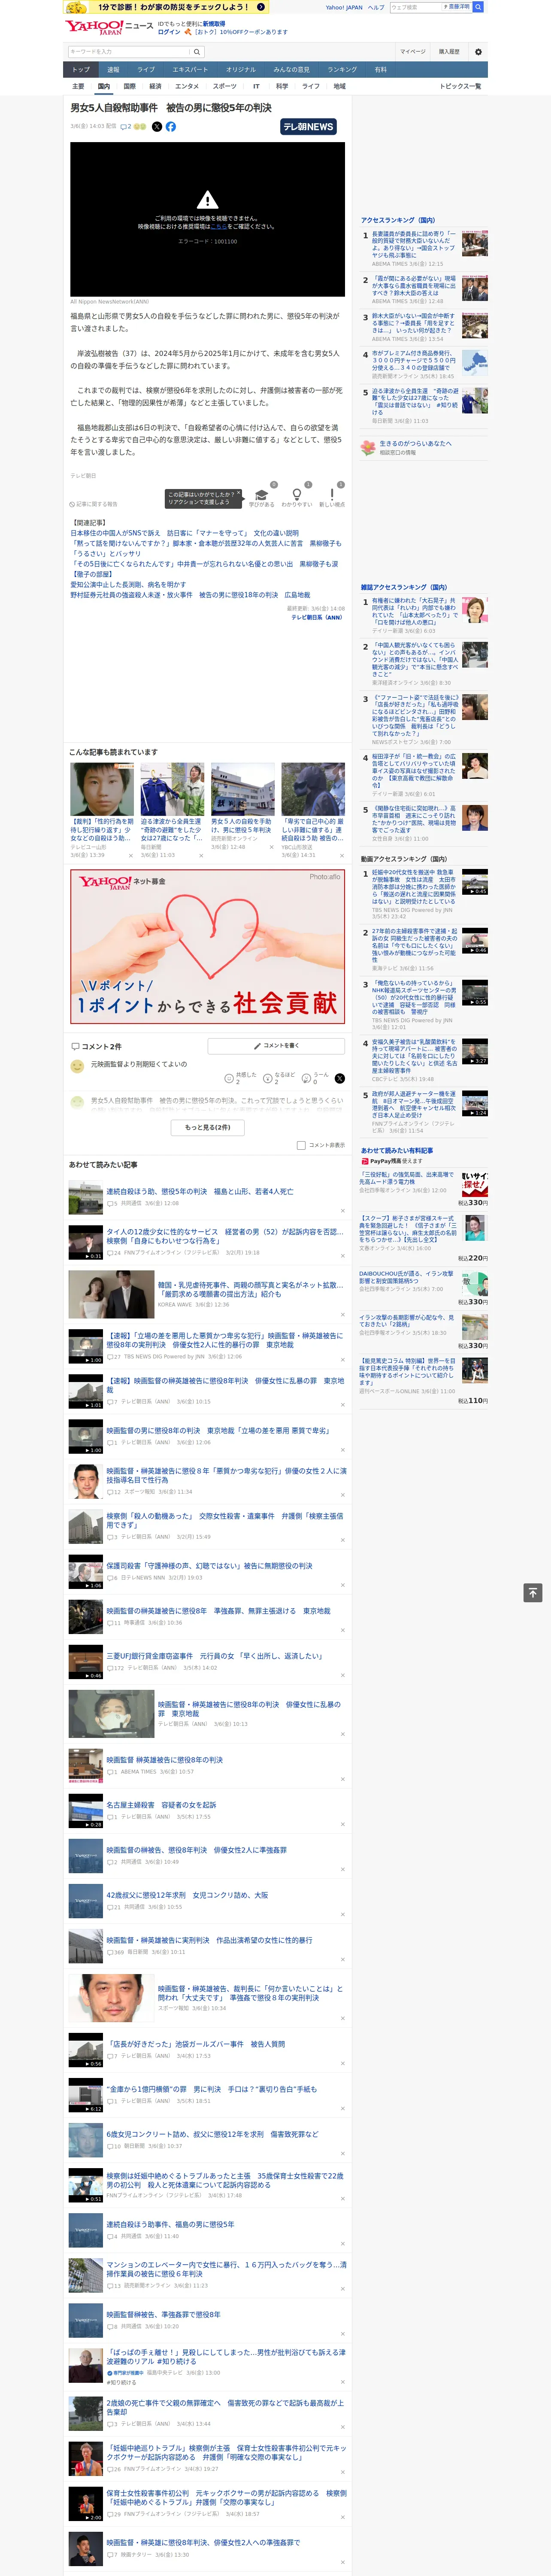The image size is (551, 2576).
Task: Select the 速報 navigation tab
Action: coord(113,70)
